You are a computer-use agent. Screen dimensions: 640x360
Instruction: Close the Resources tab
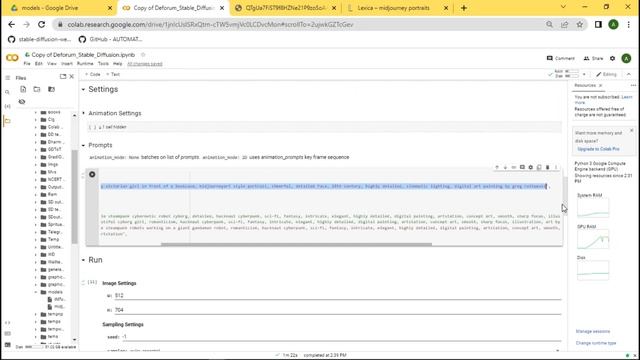tap(600, 86)
